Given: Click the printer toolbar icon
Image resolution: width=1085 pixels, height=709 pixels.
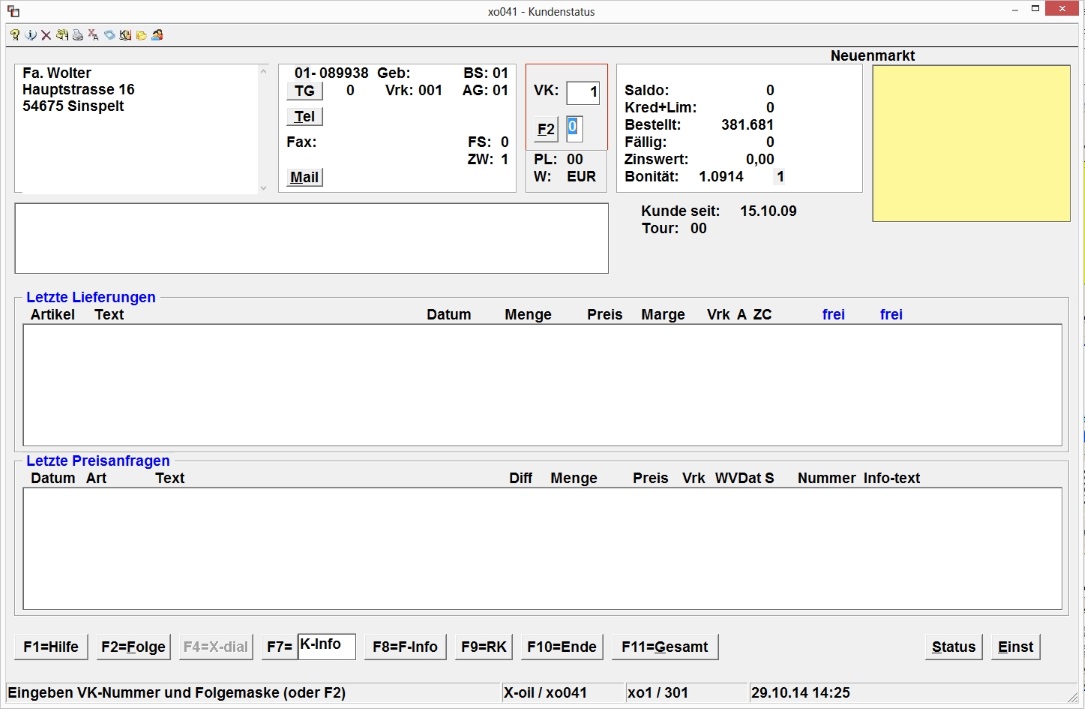Looking at the screenshot, I should (x=78, y=35).
